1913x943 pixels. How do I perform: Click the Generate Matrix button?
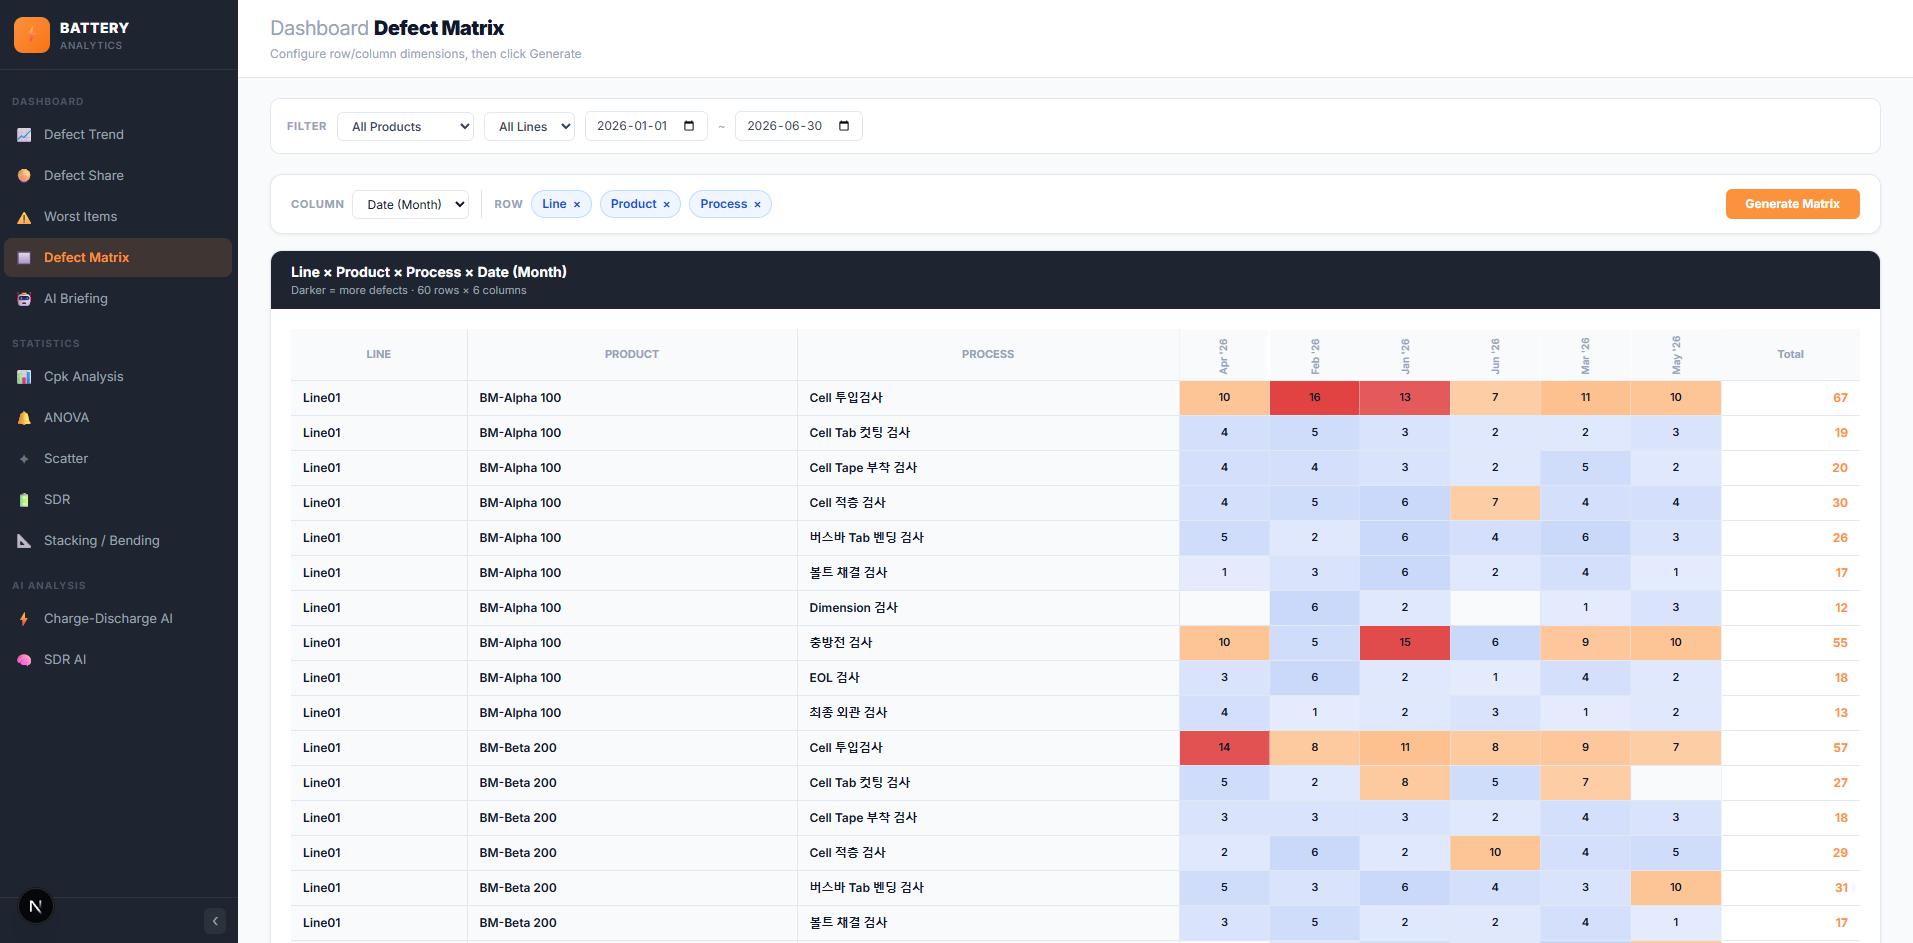click(1792, 204)
